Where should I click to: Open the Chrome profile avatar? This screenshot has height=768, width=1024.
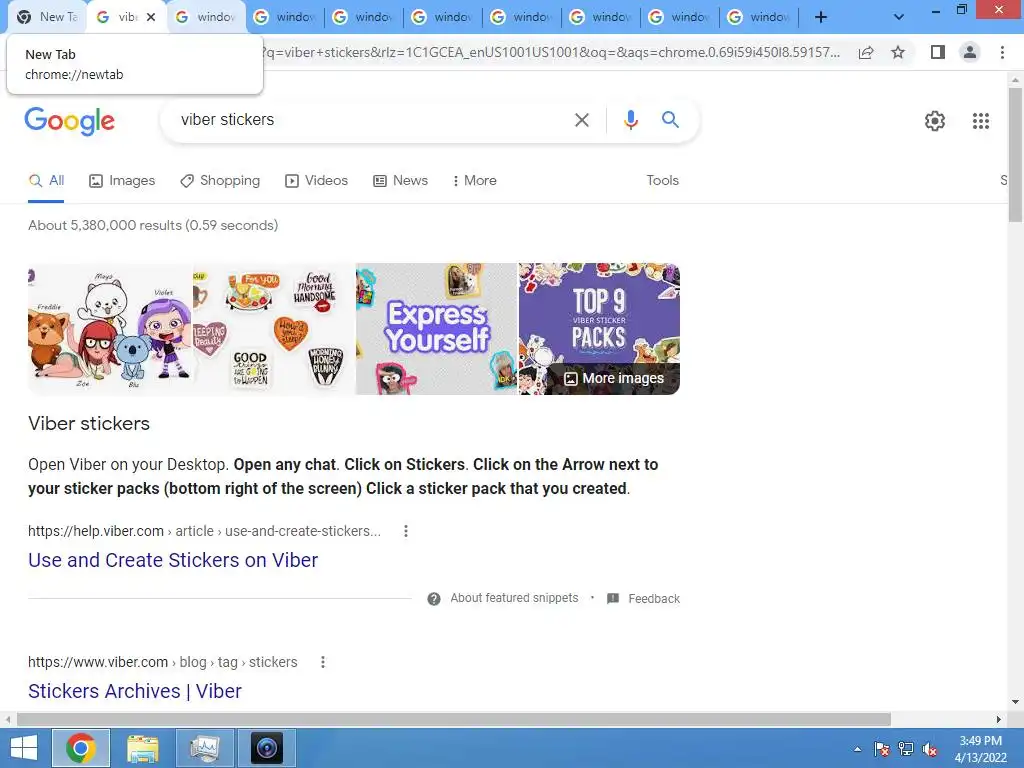coord(970,52)
